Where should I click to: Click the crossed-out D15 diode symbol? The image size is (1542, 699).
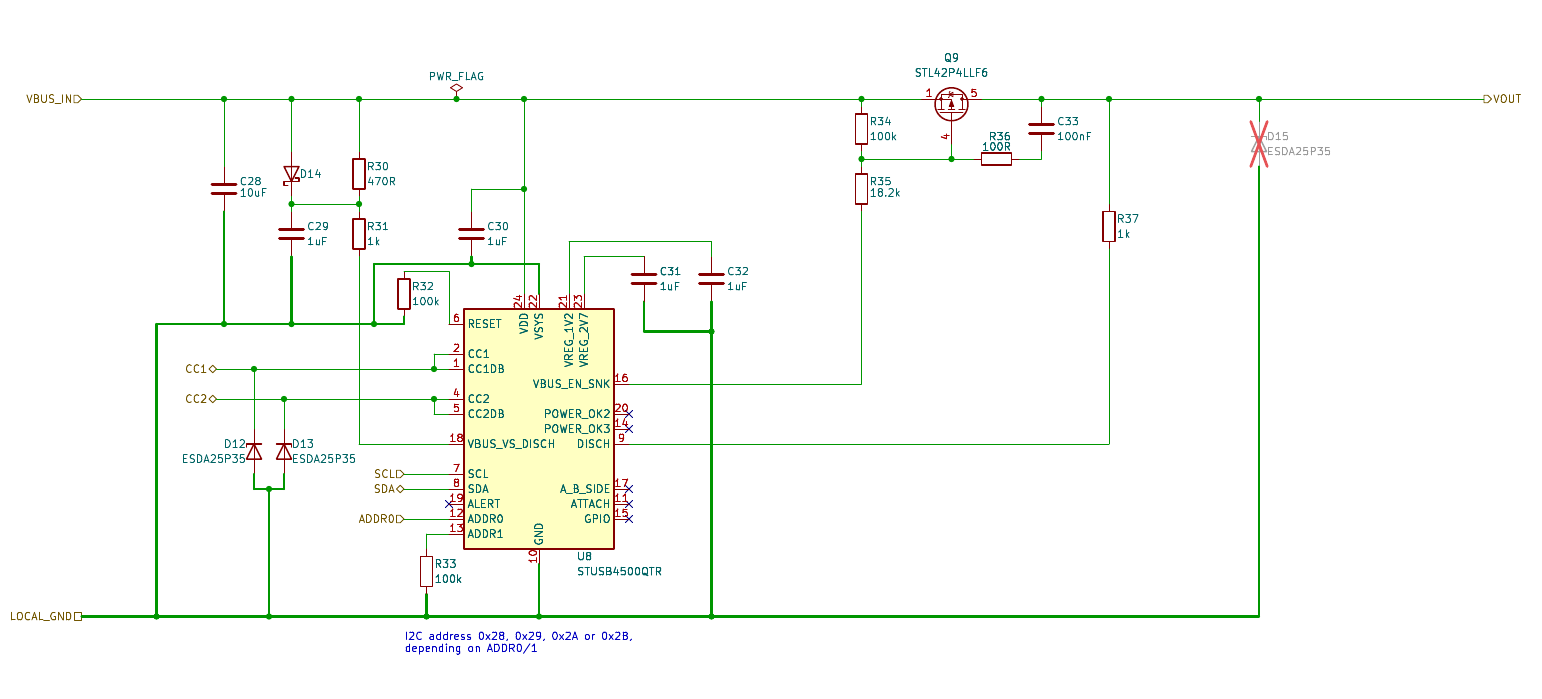(x=1258, y=143)
